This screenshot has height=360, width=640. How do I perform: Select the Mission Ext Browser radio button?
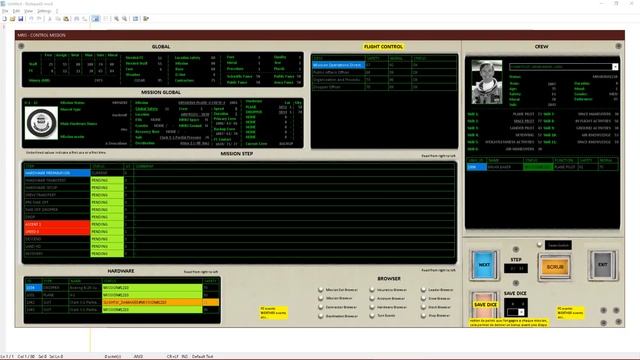click(321, 290)
